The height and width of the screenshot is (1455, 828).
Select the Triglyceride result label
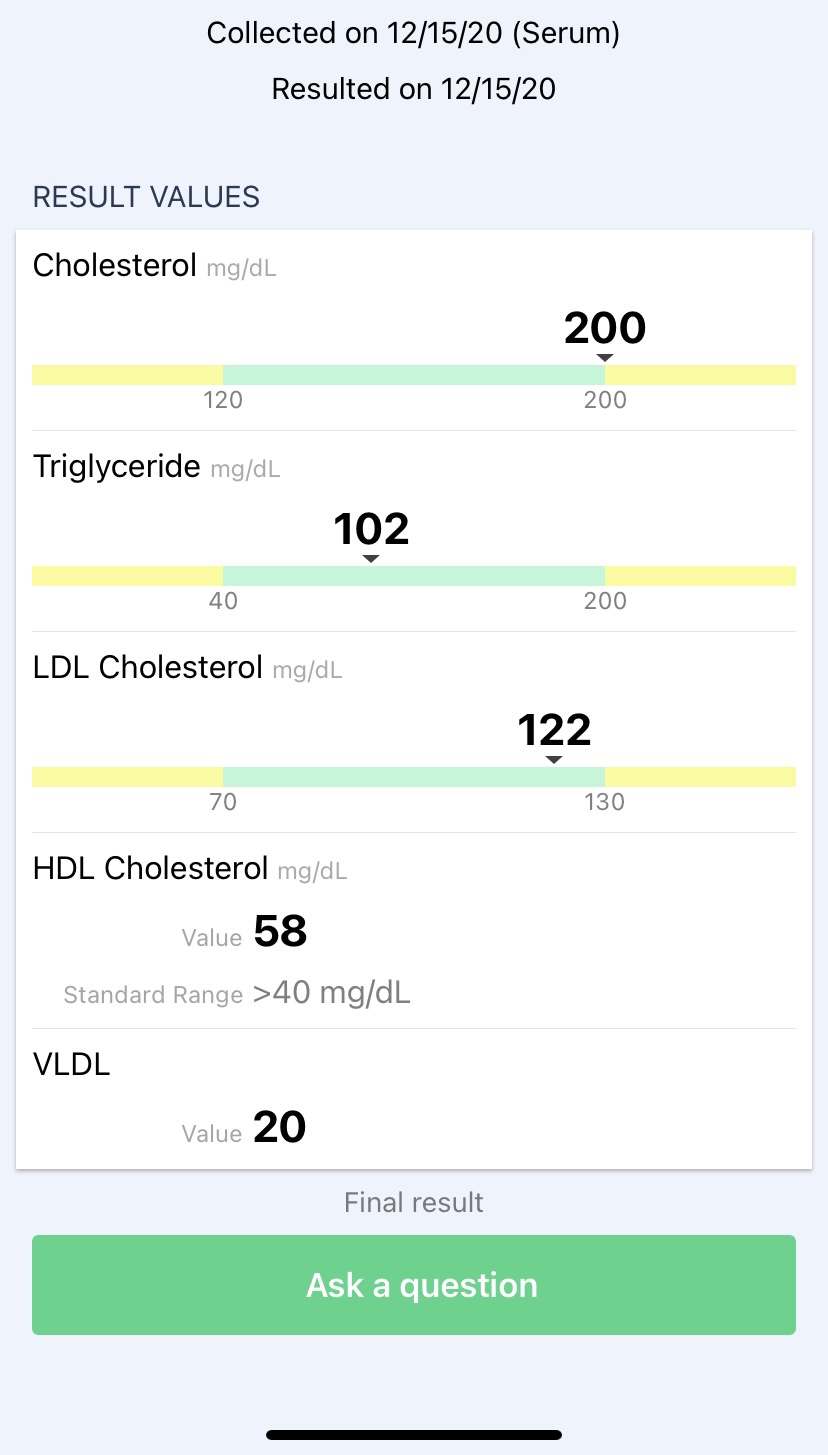pyautogui.click(x=117, y=466)
